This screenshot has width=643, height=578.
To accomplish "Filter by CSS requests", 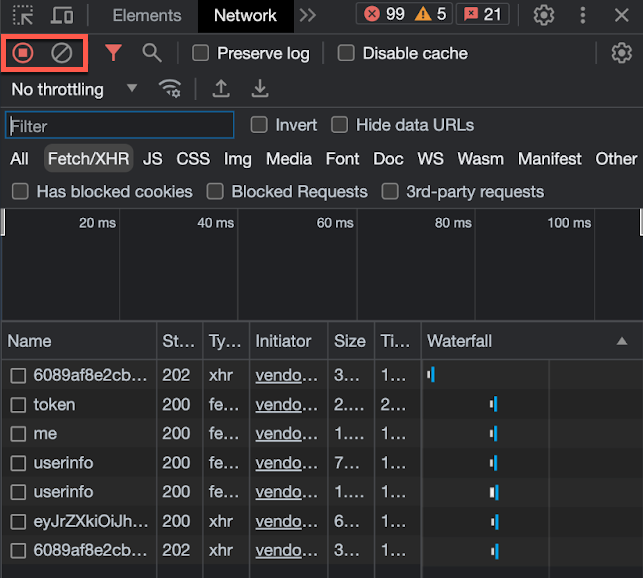I will coord(193,159).
